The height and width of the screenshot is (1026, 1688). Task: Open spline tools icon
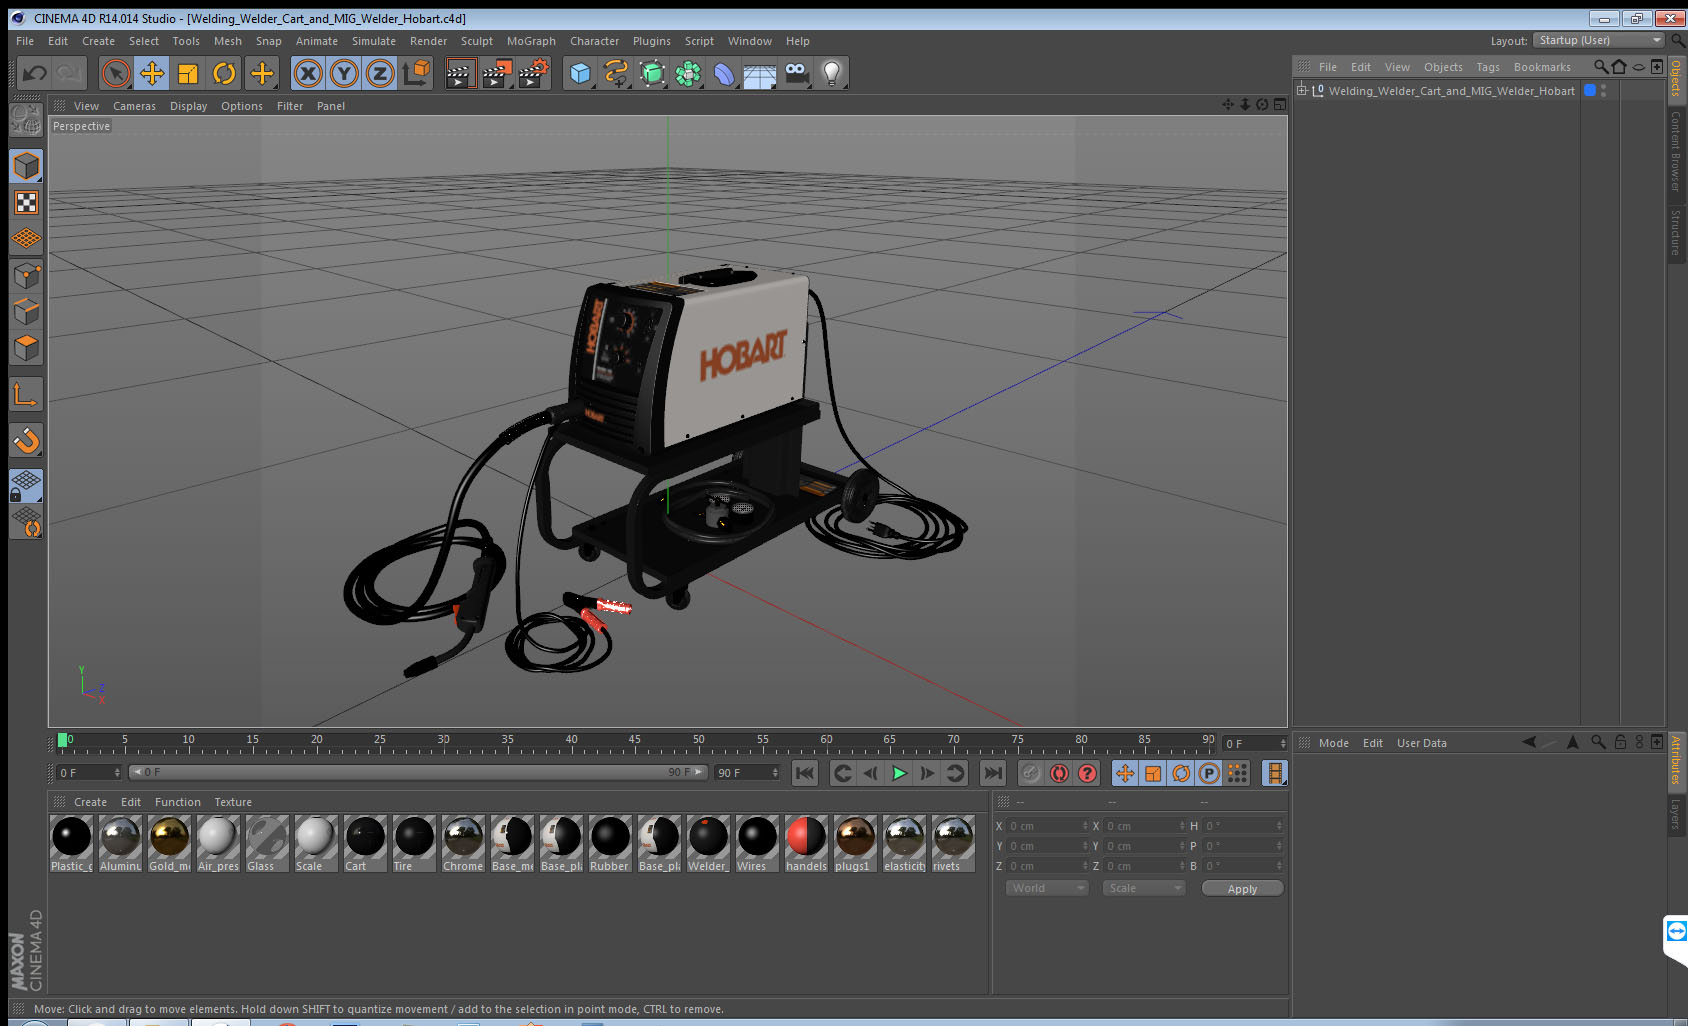pyautogui.click(x=616, y=73)
